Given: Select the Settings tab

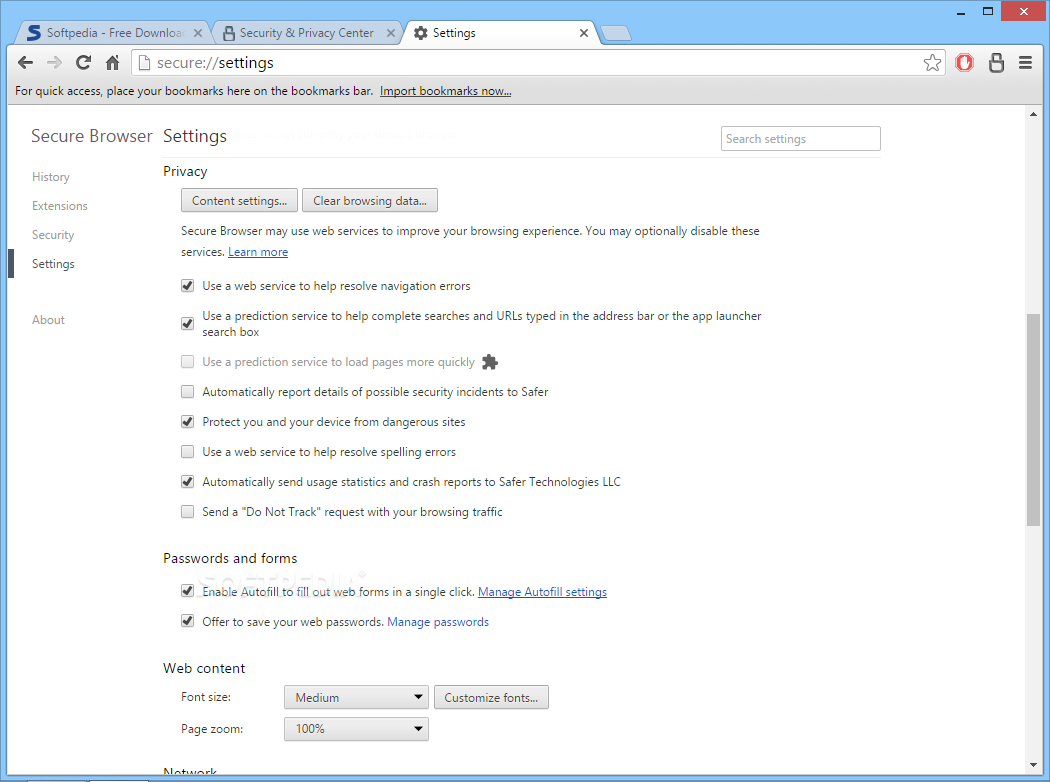Looking at the screenshot, I should 499,33.
